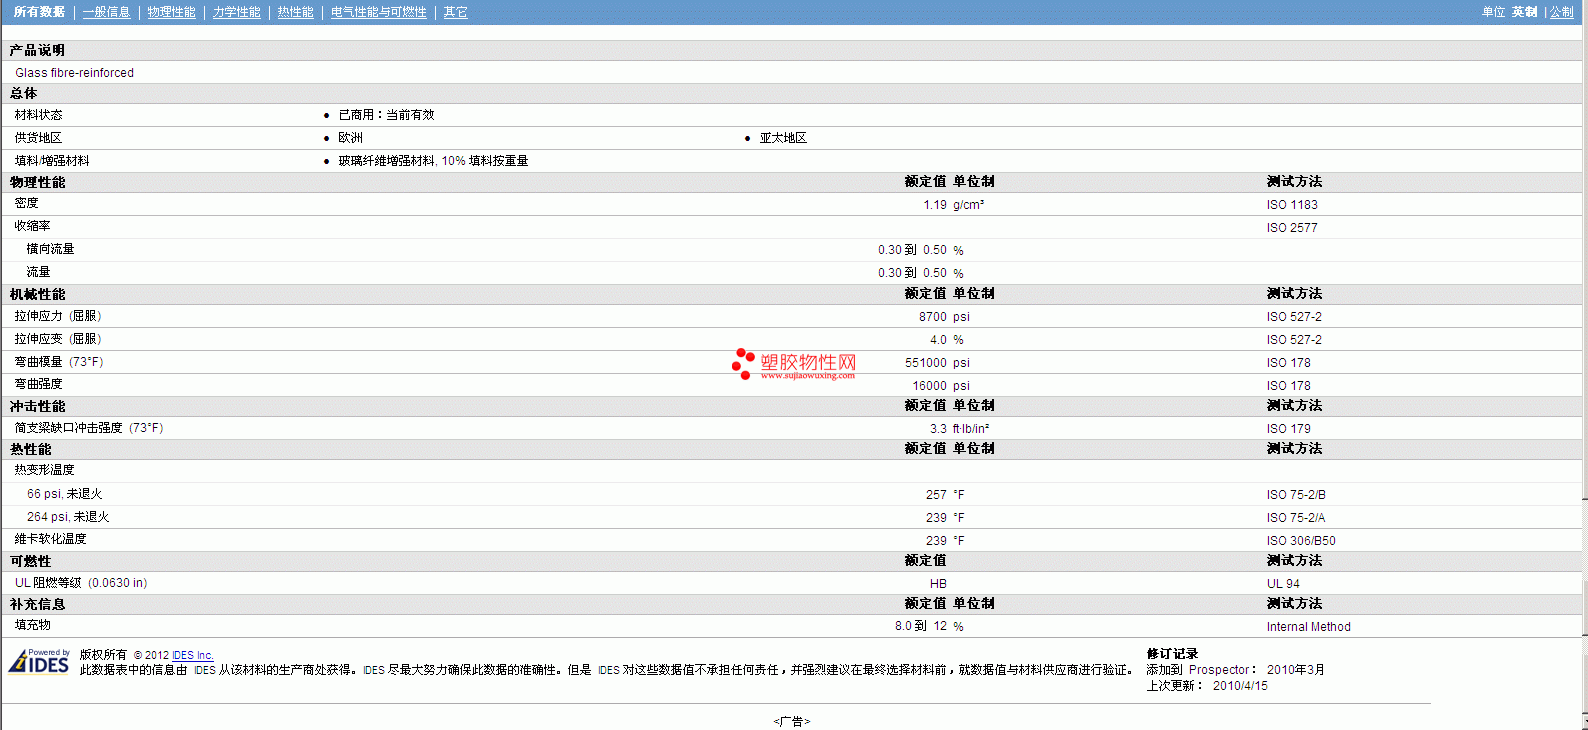Viewport: 1588px width, 730px height.
Task: Click the 欧洲 availability entry
Action: pyautogui.click(x=350, y=138)
